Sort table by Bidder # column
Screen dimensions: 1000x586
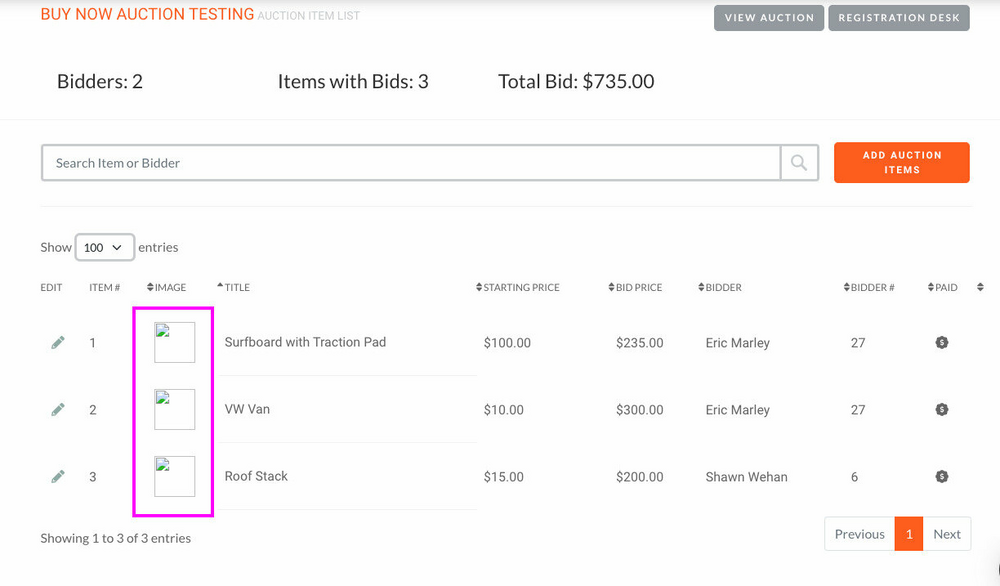point(870,288)
